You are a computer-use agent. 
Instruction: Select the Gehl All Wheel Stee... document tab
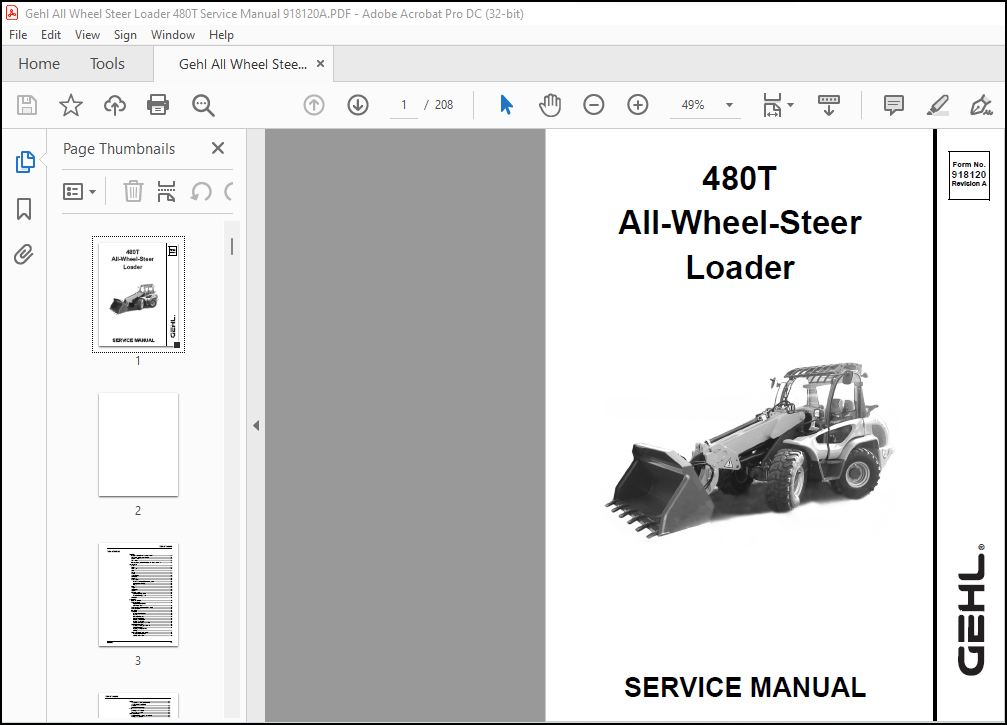[x=243, y=64]
